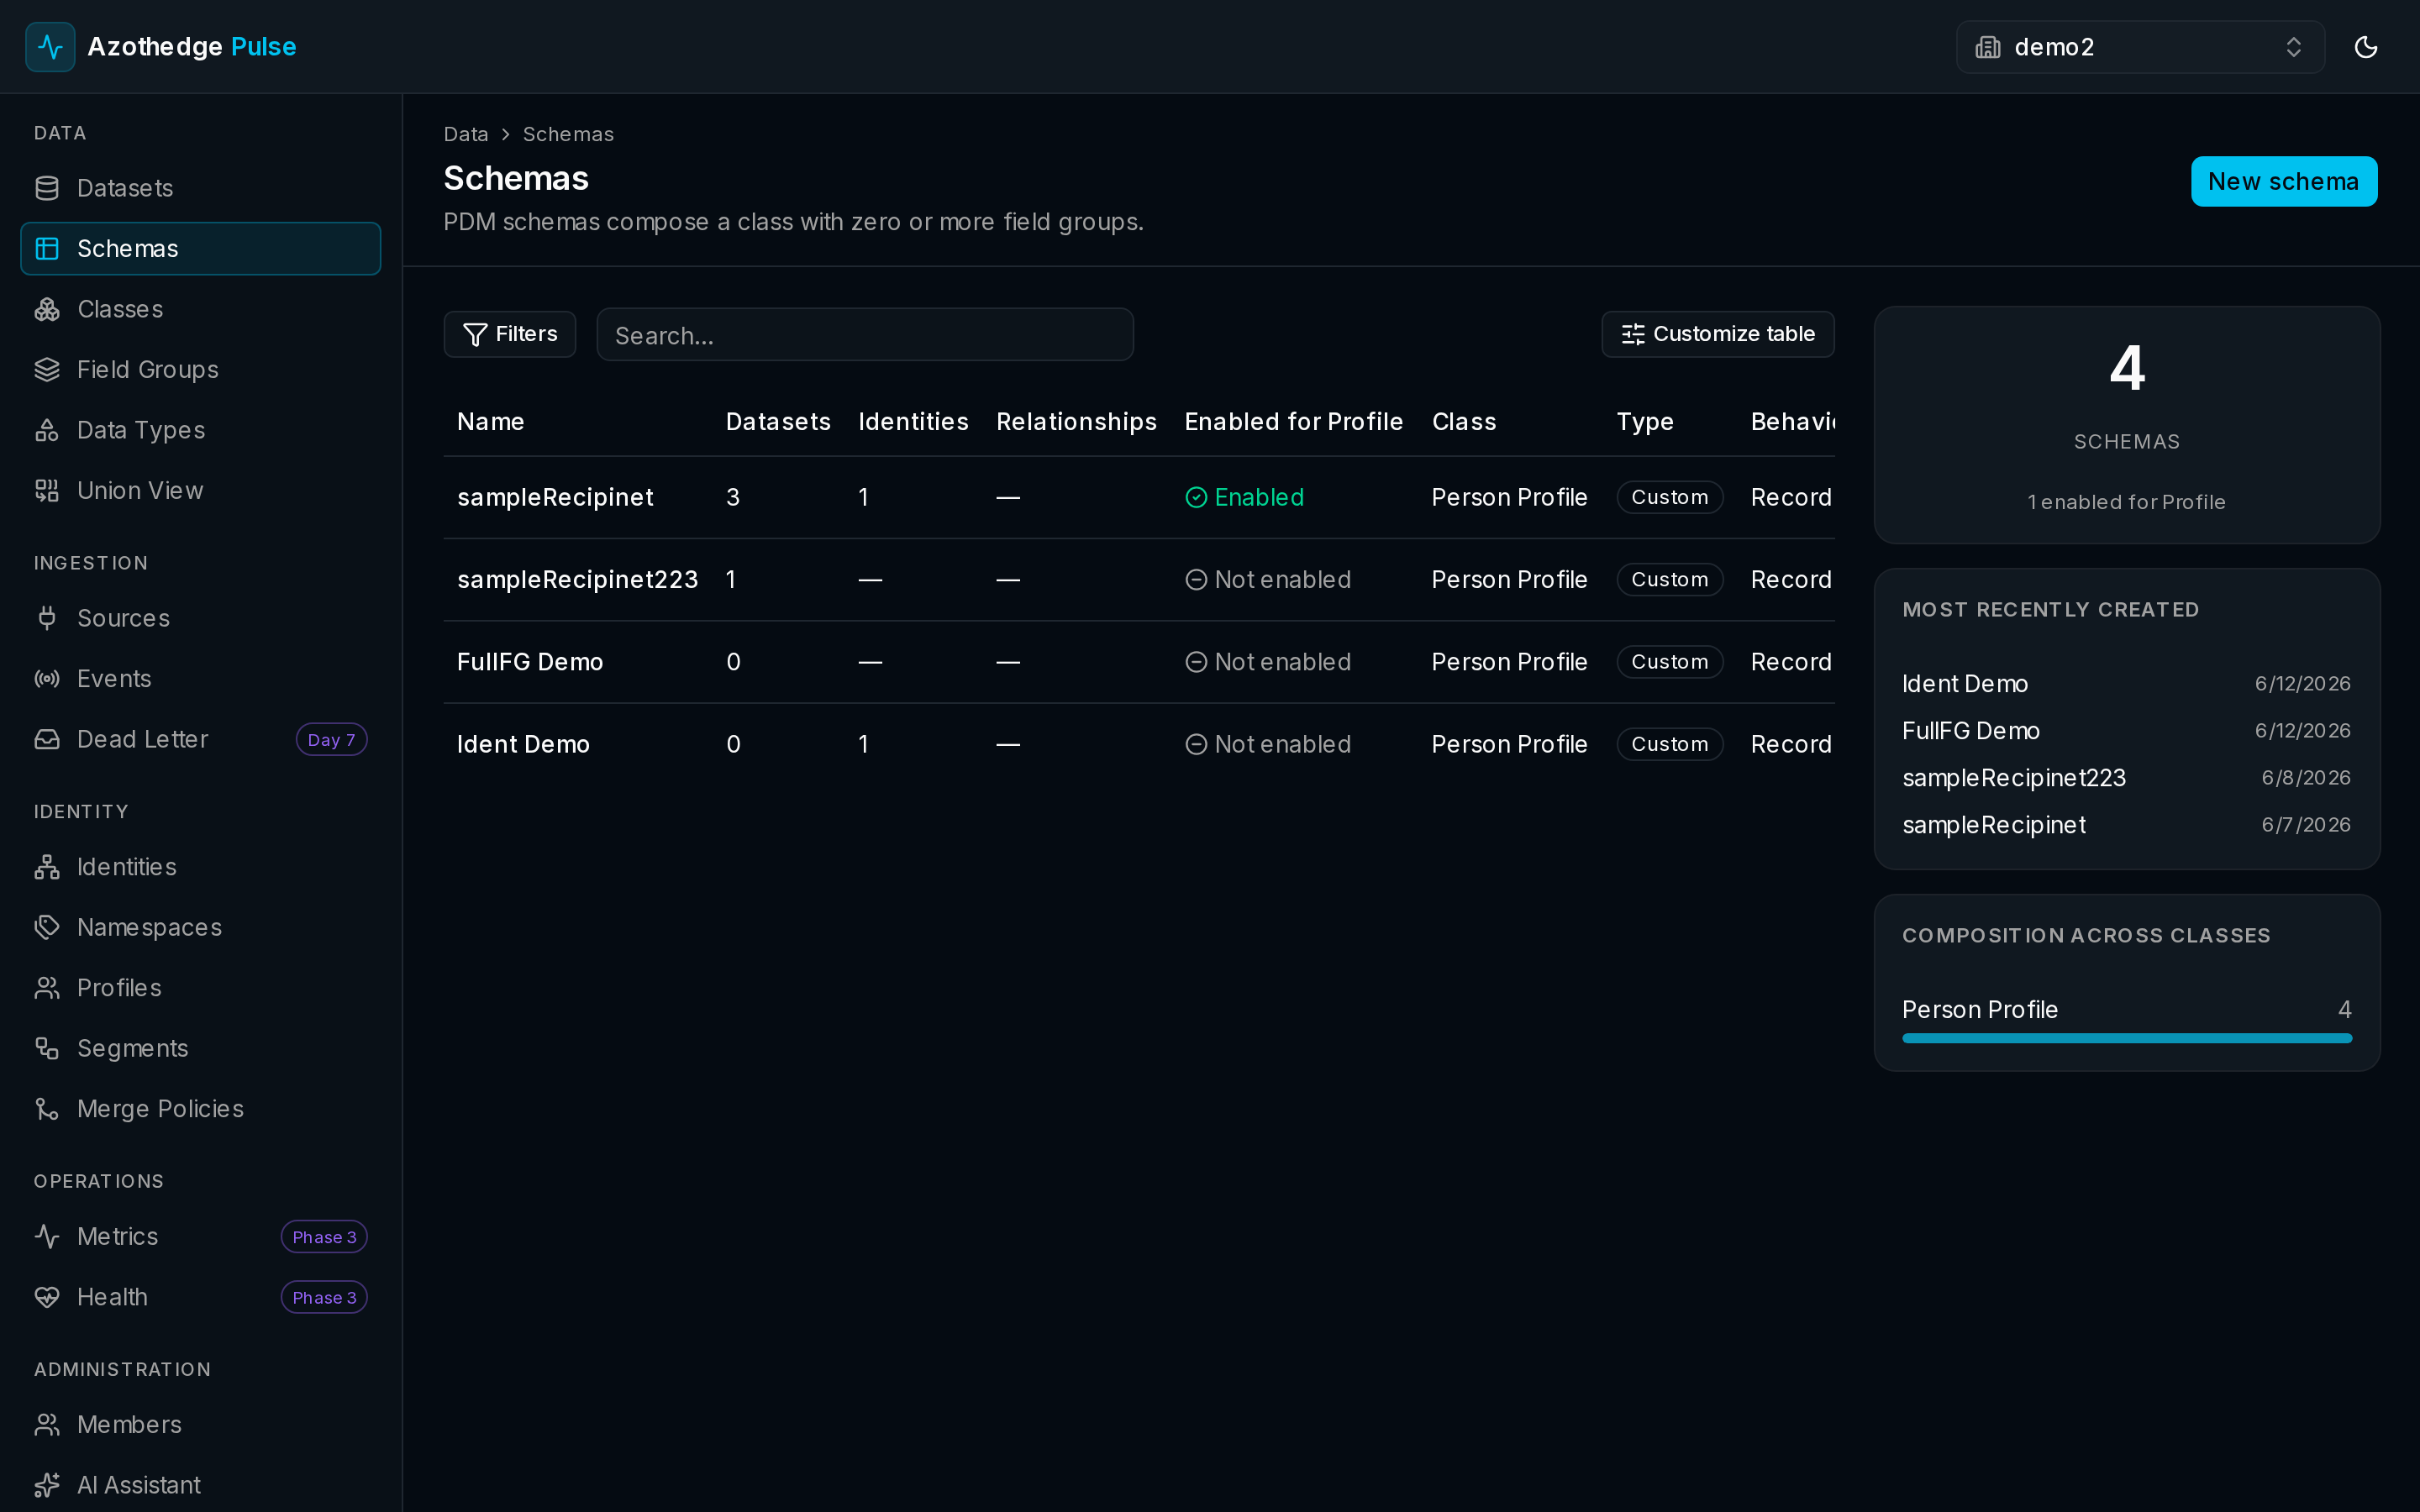Click the Schemas breadcrumb link
2420x1512 pixels.
pyautogui.click(x=568, y=134)
